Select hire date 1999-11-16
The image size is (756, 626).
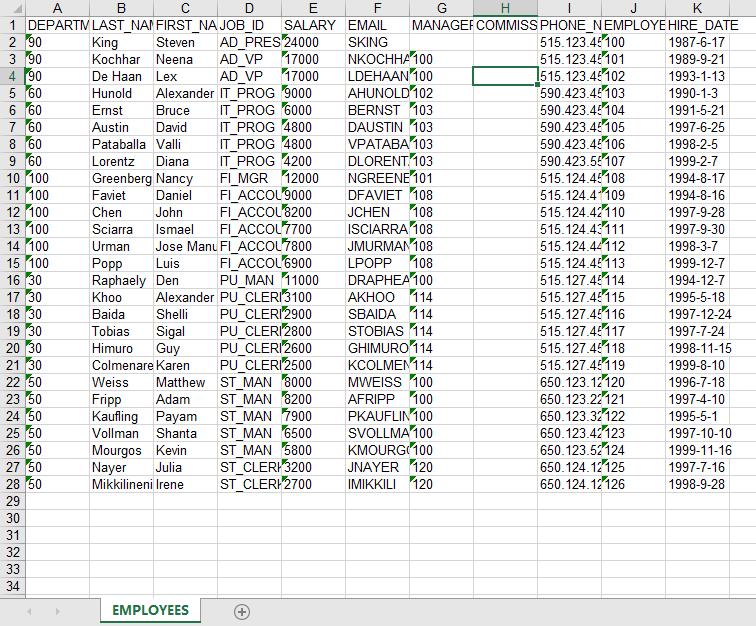pos(697,450)
